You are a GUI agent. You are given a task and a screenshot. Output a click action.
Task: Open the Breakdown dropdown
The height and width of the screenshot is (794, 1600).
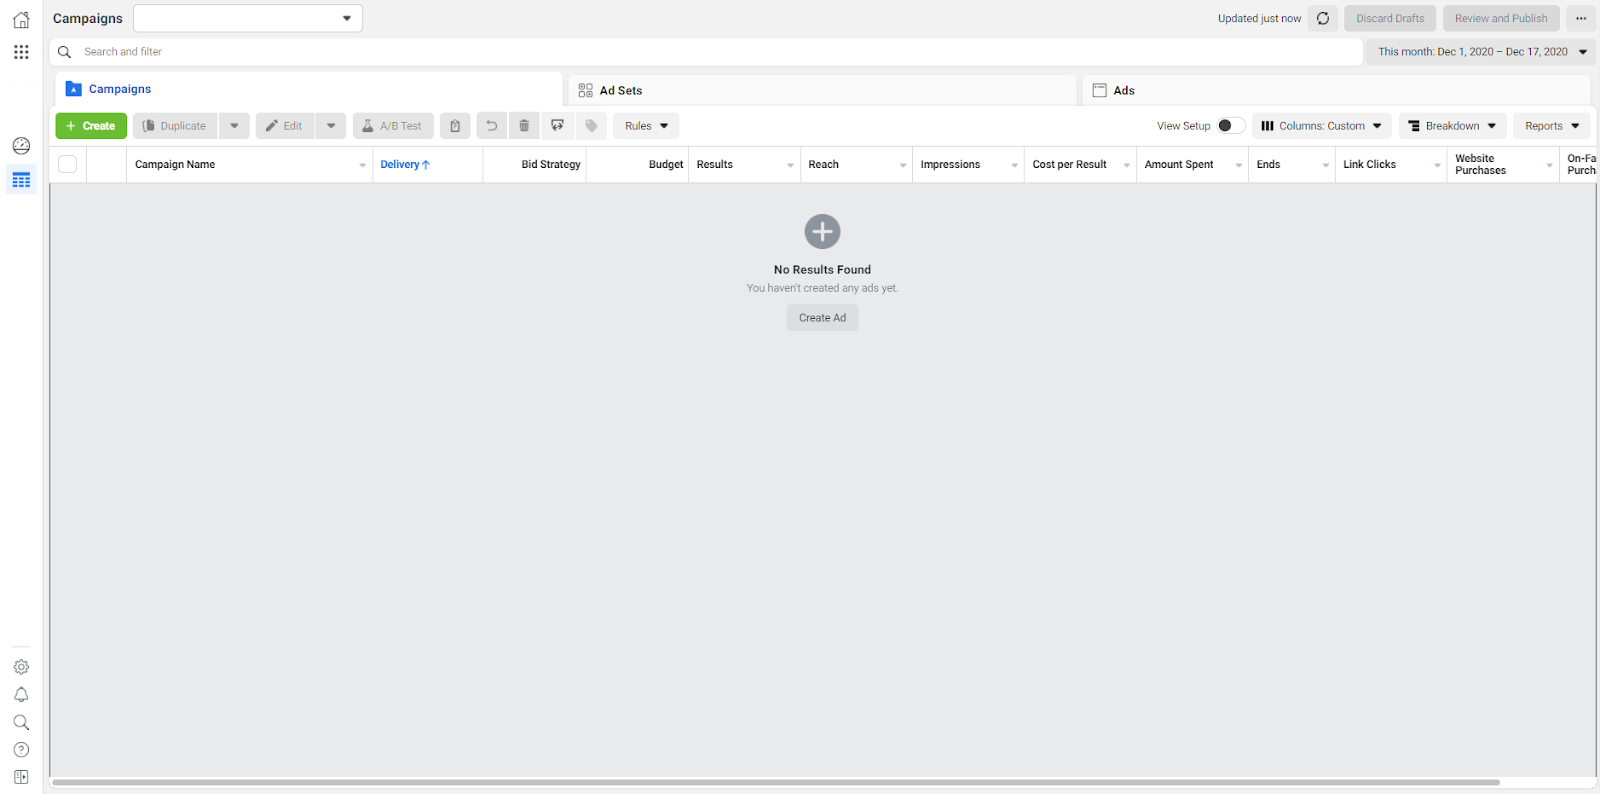point(1452,126)
